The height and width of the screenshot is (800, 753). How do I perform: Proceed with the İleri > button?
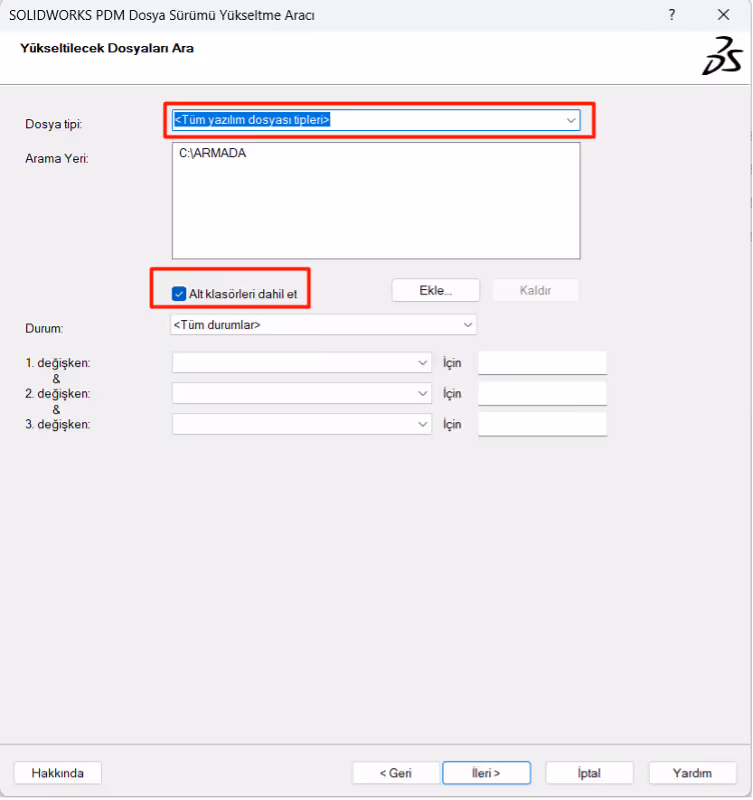(x=486, y=773)
